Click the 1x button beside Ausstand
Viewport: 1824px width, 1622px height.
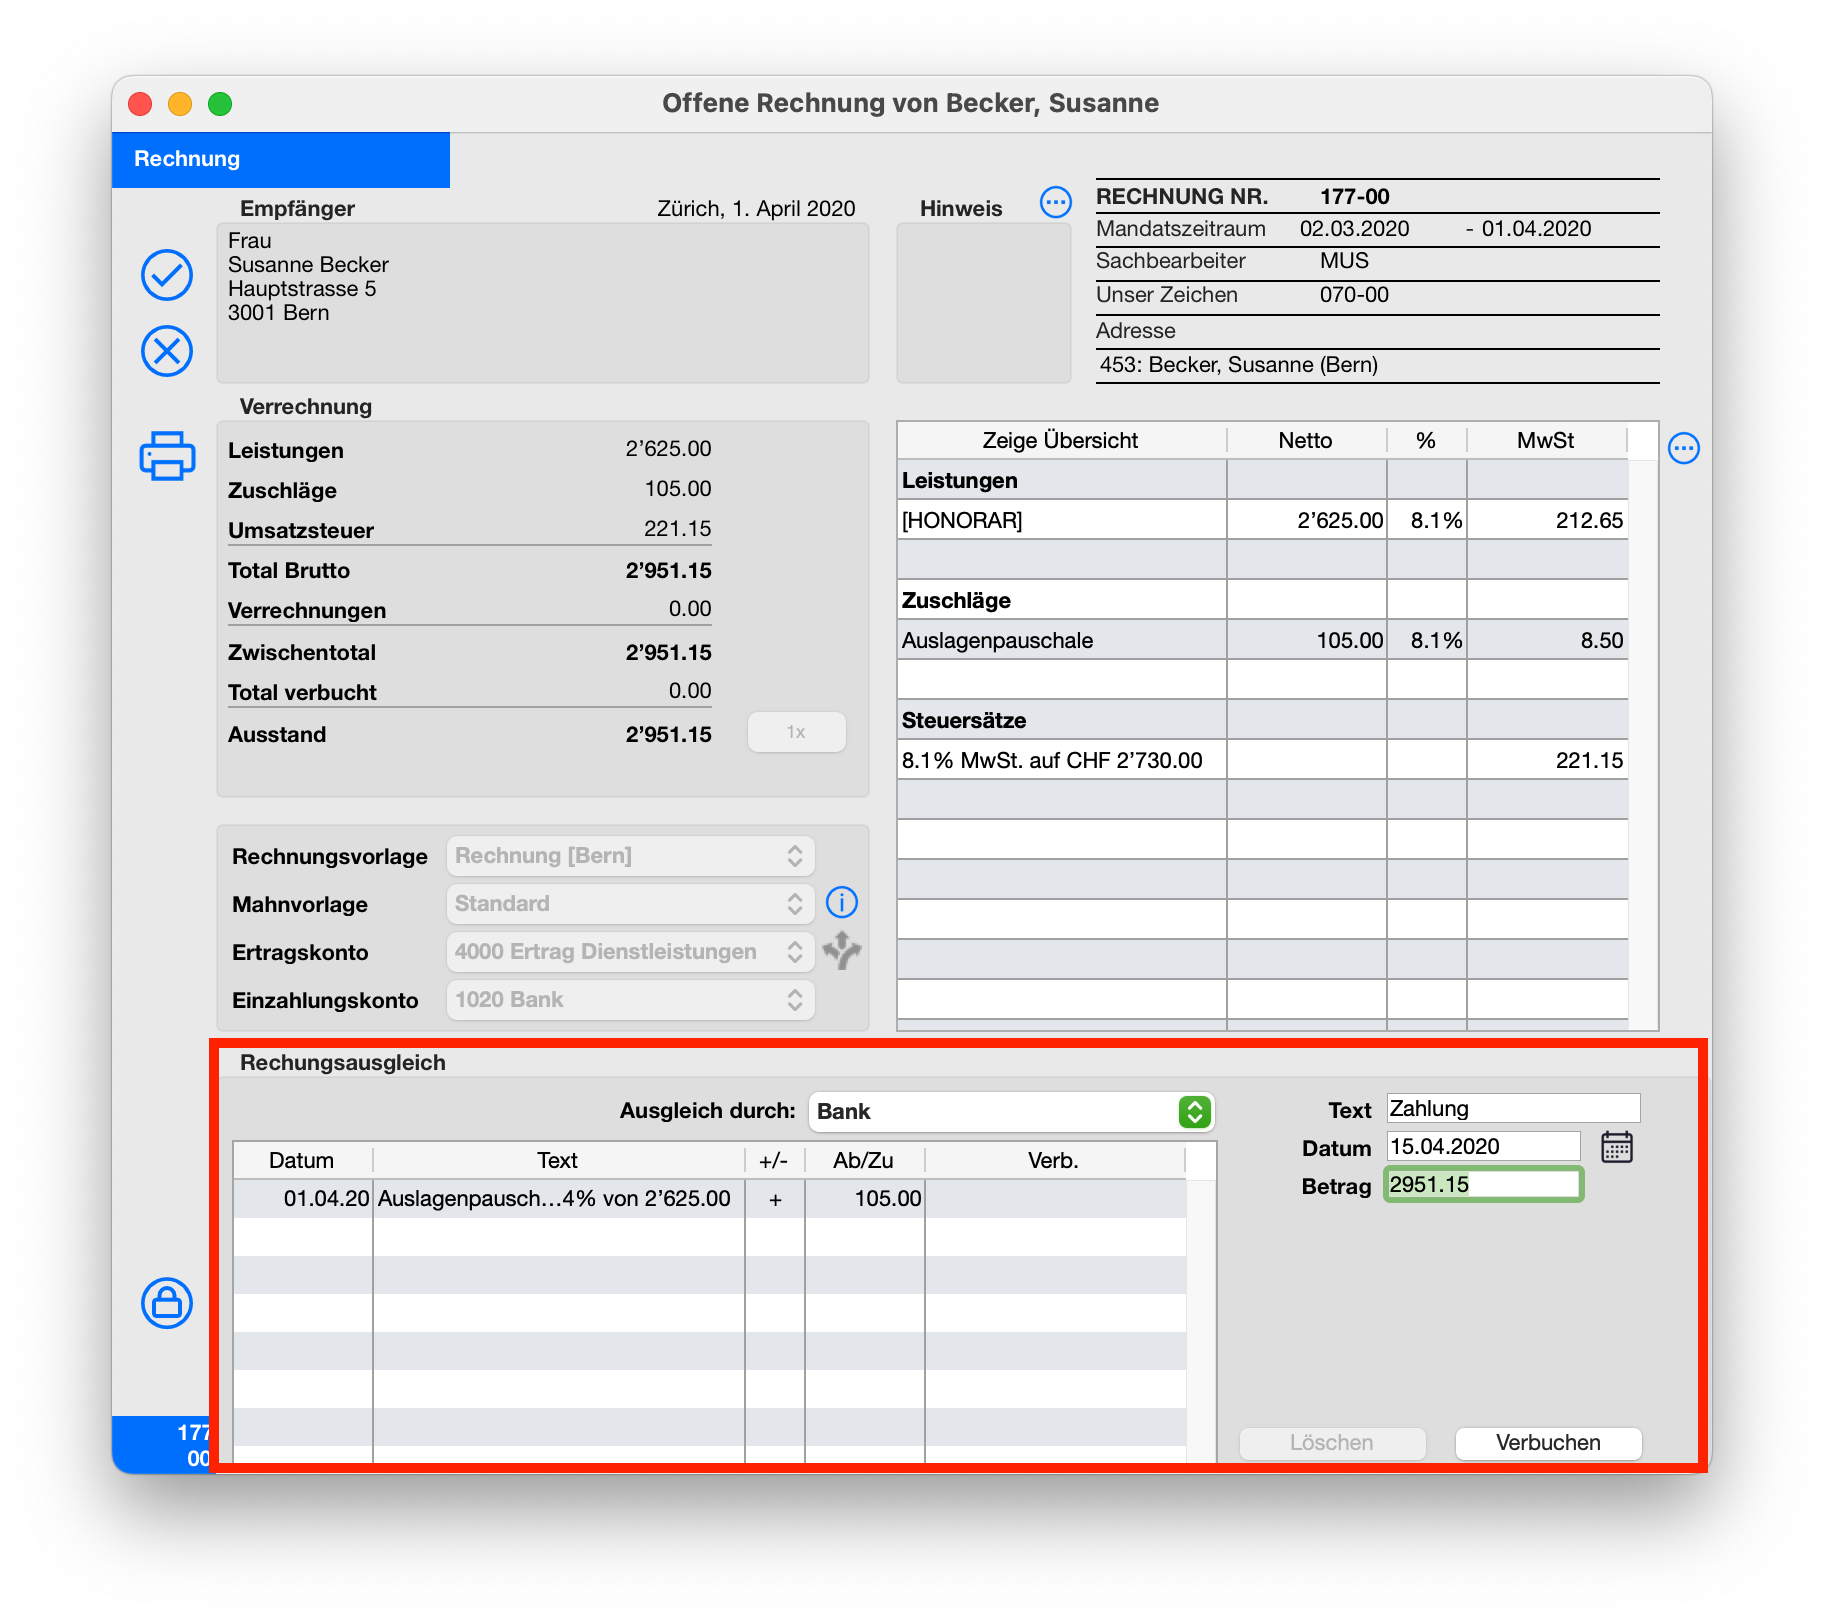pyautogui.click(x=796, y=732)
